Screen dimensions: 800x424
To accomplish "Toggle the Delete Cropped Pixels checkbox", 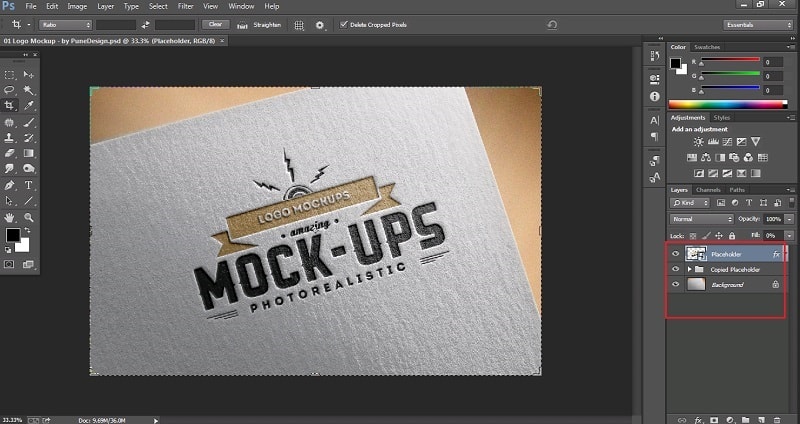I will pos(345,24).
